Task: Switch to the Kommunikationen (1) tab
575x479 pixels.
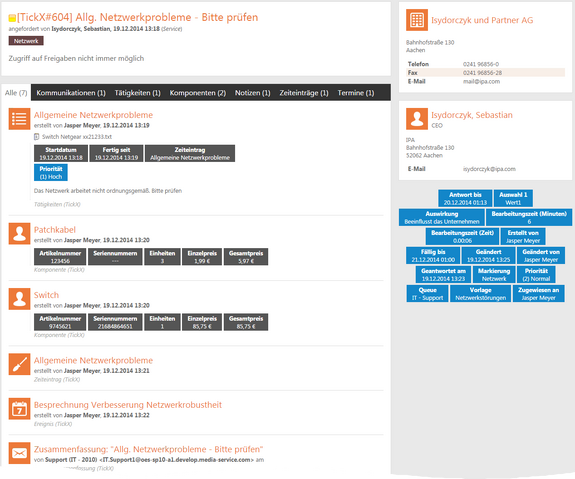Action: [71, 93]
